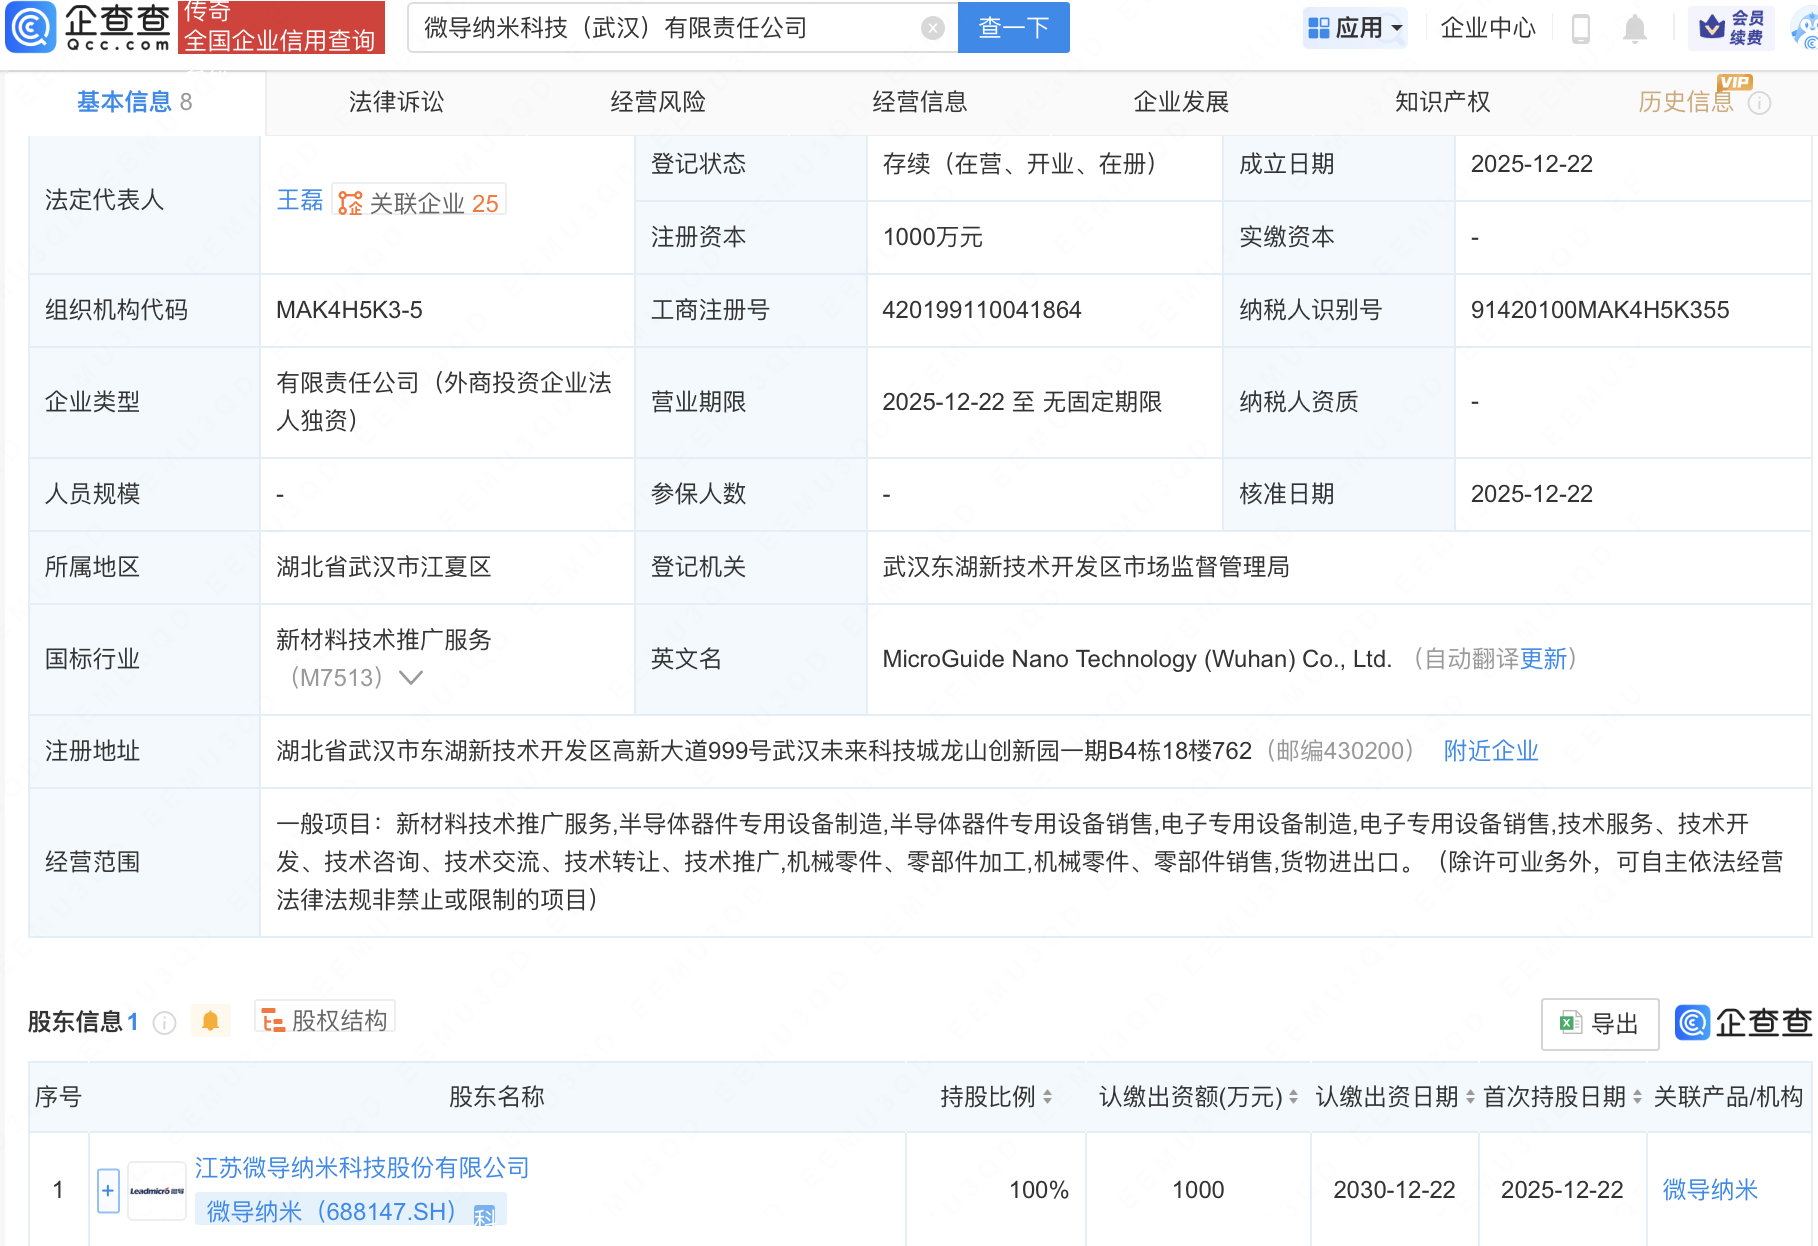The image size is (1818, 1246).
Task: Click the Leadmicro company logo thumbnail
Action: pos(156,1189)
